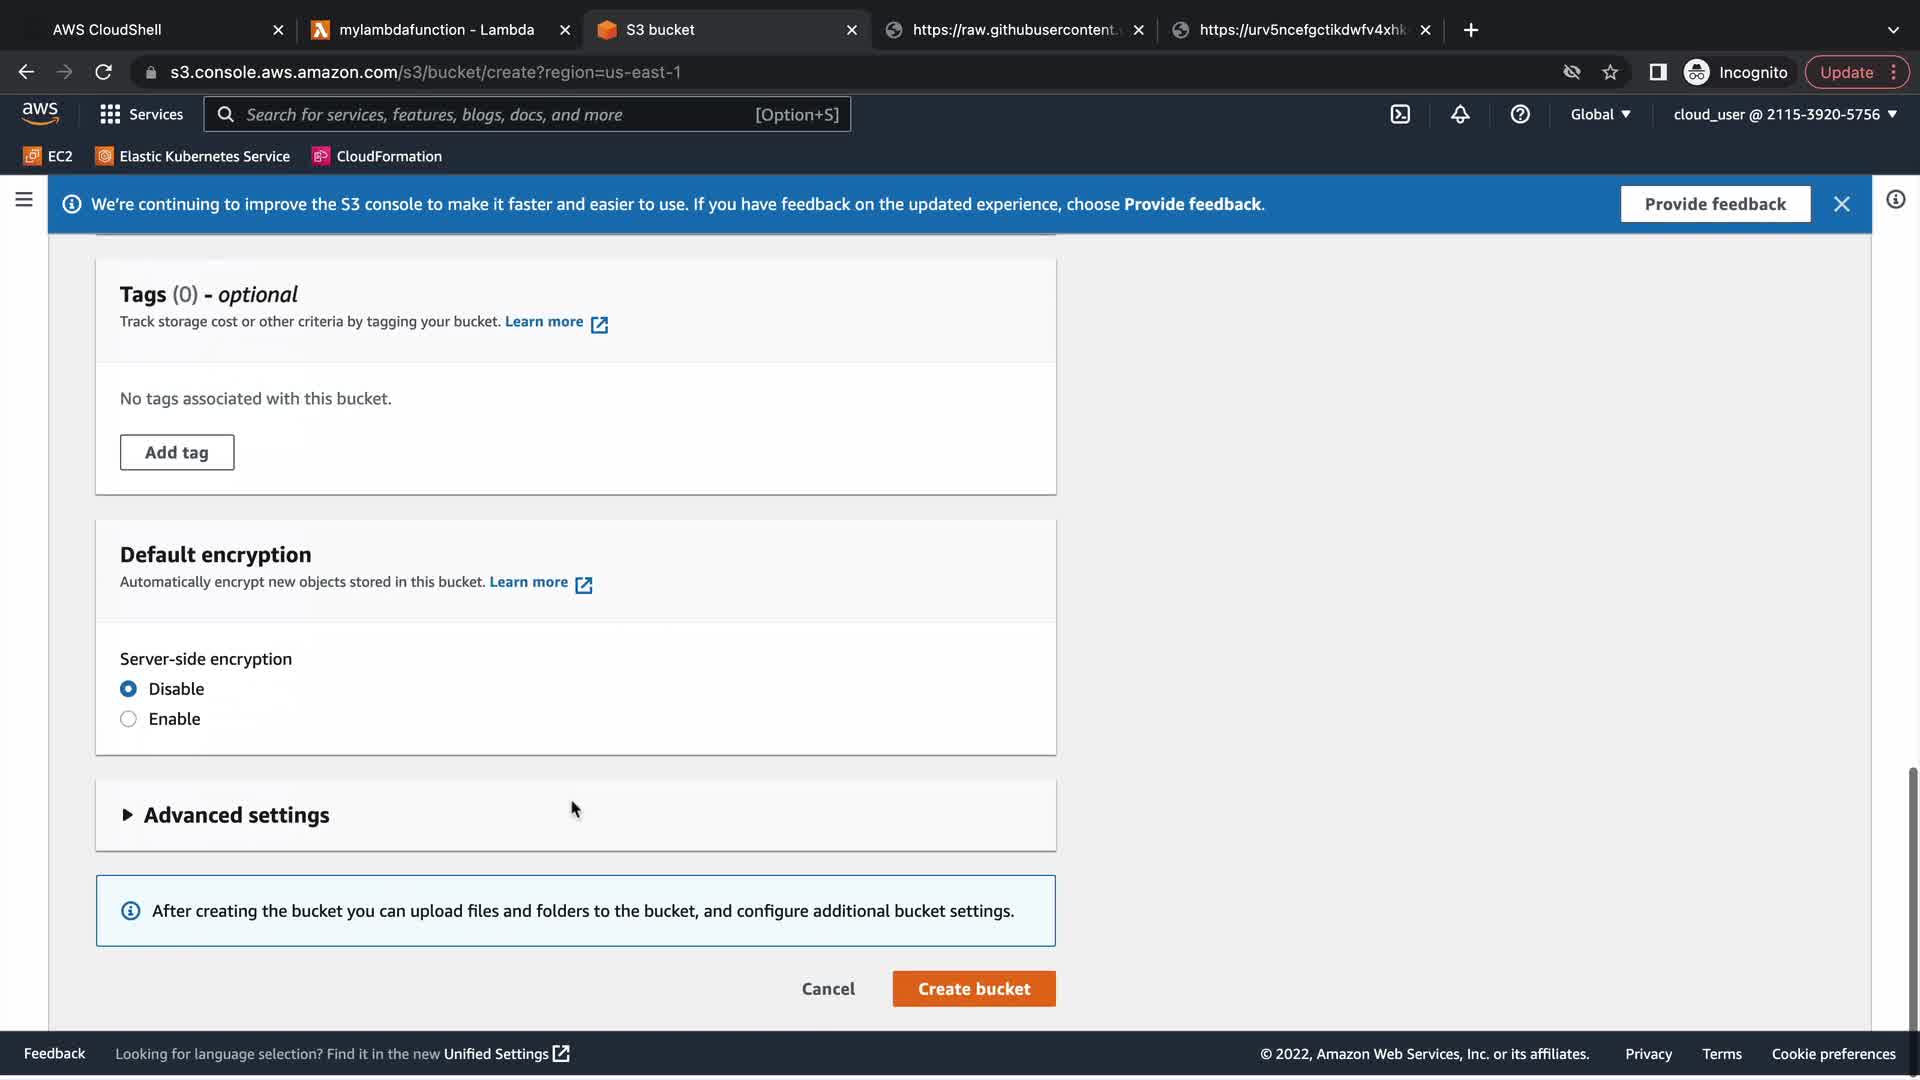Open the Global region dropdown
The height and width of the screenshot is (1080, 1920).
click(x=1600, y=114)
